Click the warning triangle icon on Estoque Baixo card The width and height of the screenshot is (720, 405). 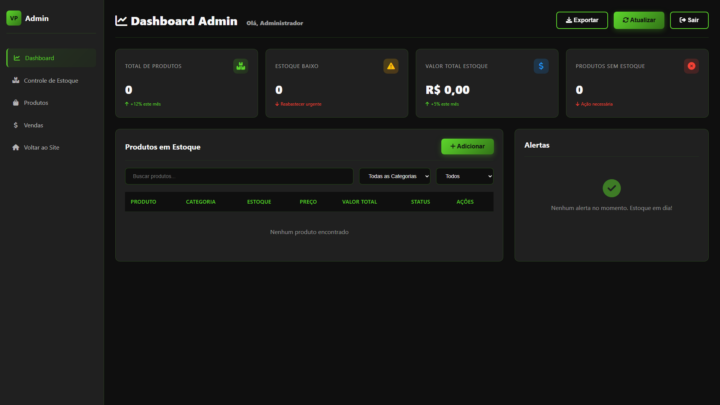coord(391,66)
